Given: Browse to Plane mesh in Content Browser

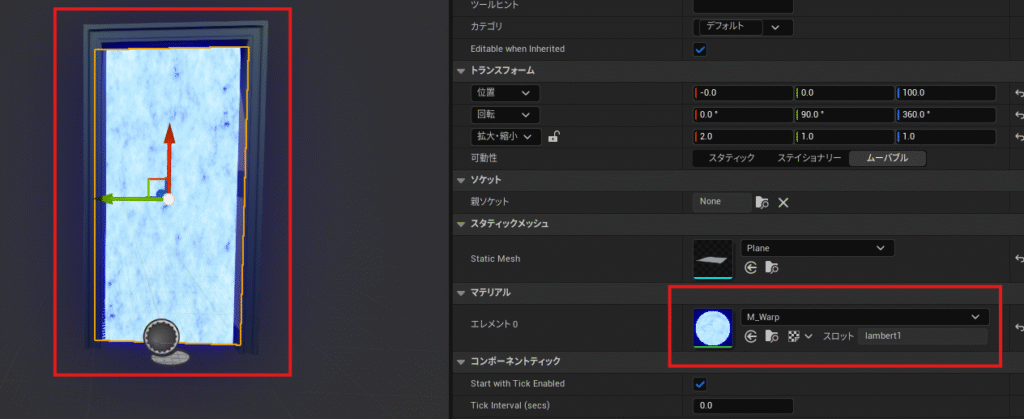Looking at the screenshot, I should [x=772, y=267].
